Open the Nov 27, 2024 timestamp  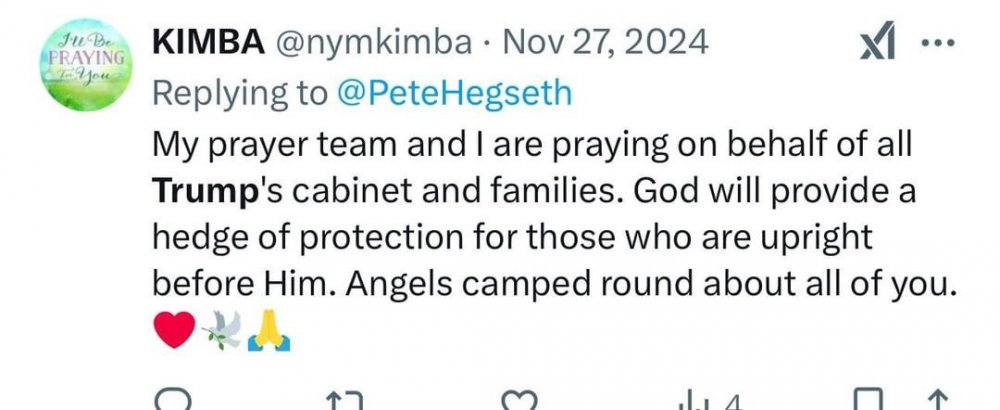[607, 42]
